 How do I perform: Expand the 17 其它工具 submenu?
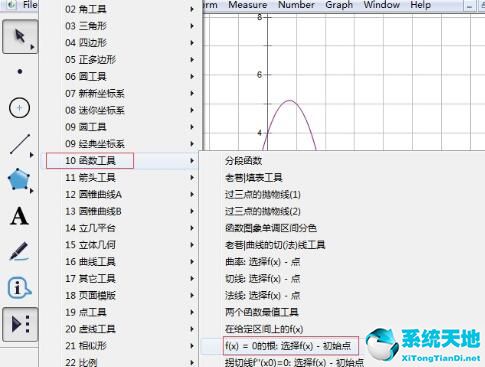(x=120, y=278)
